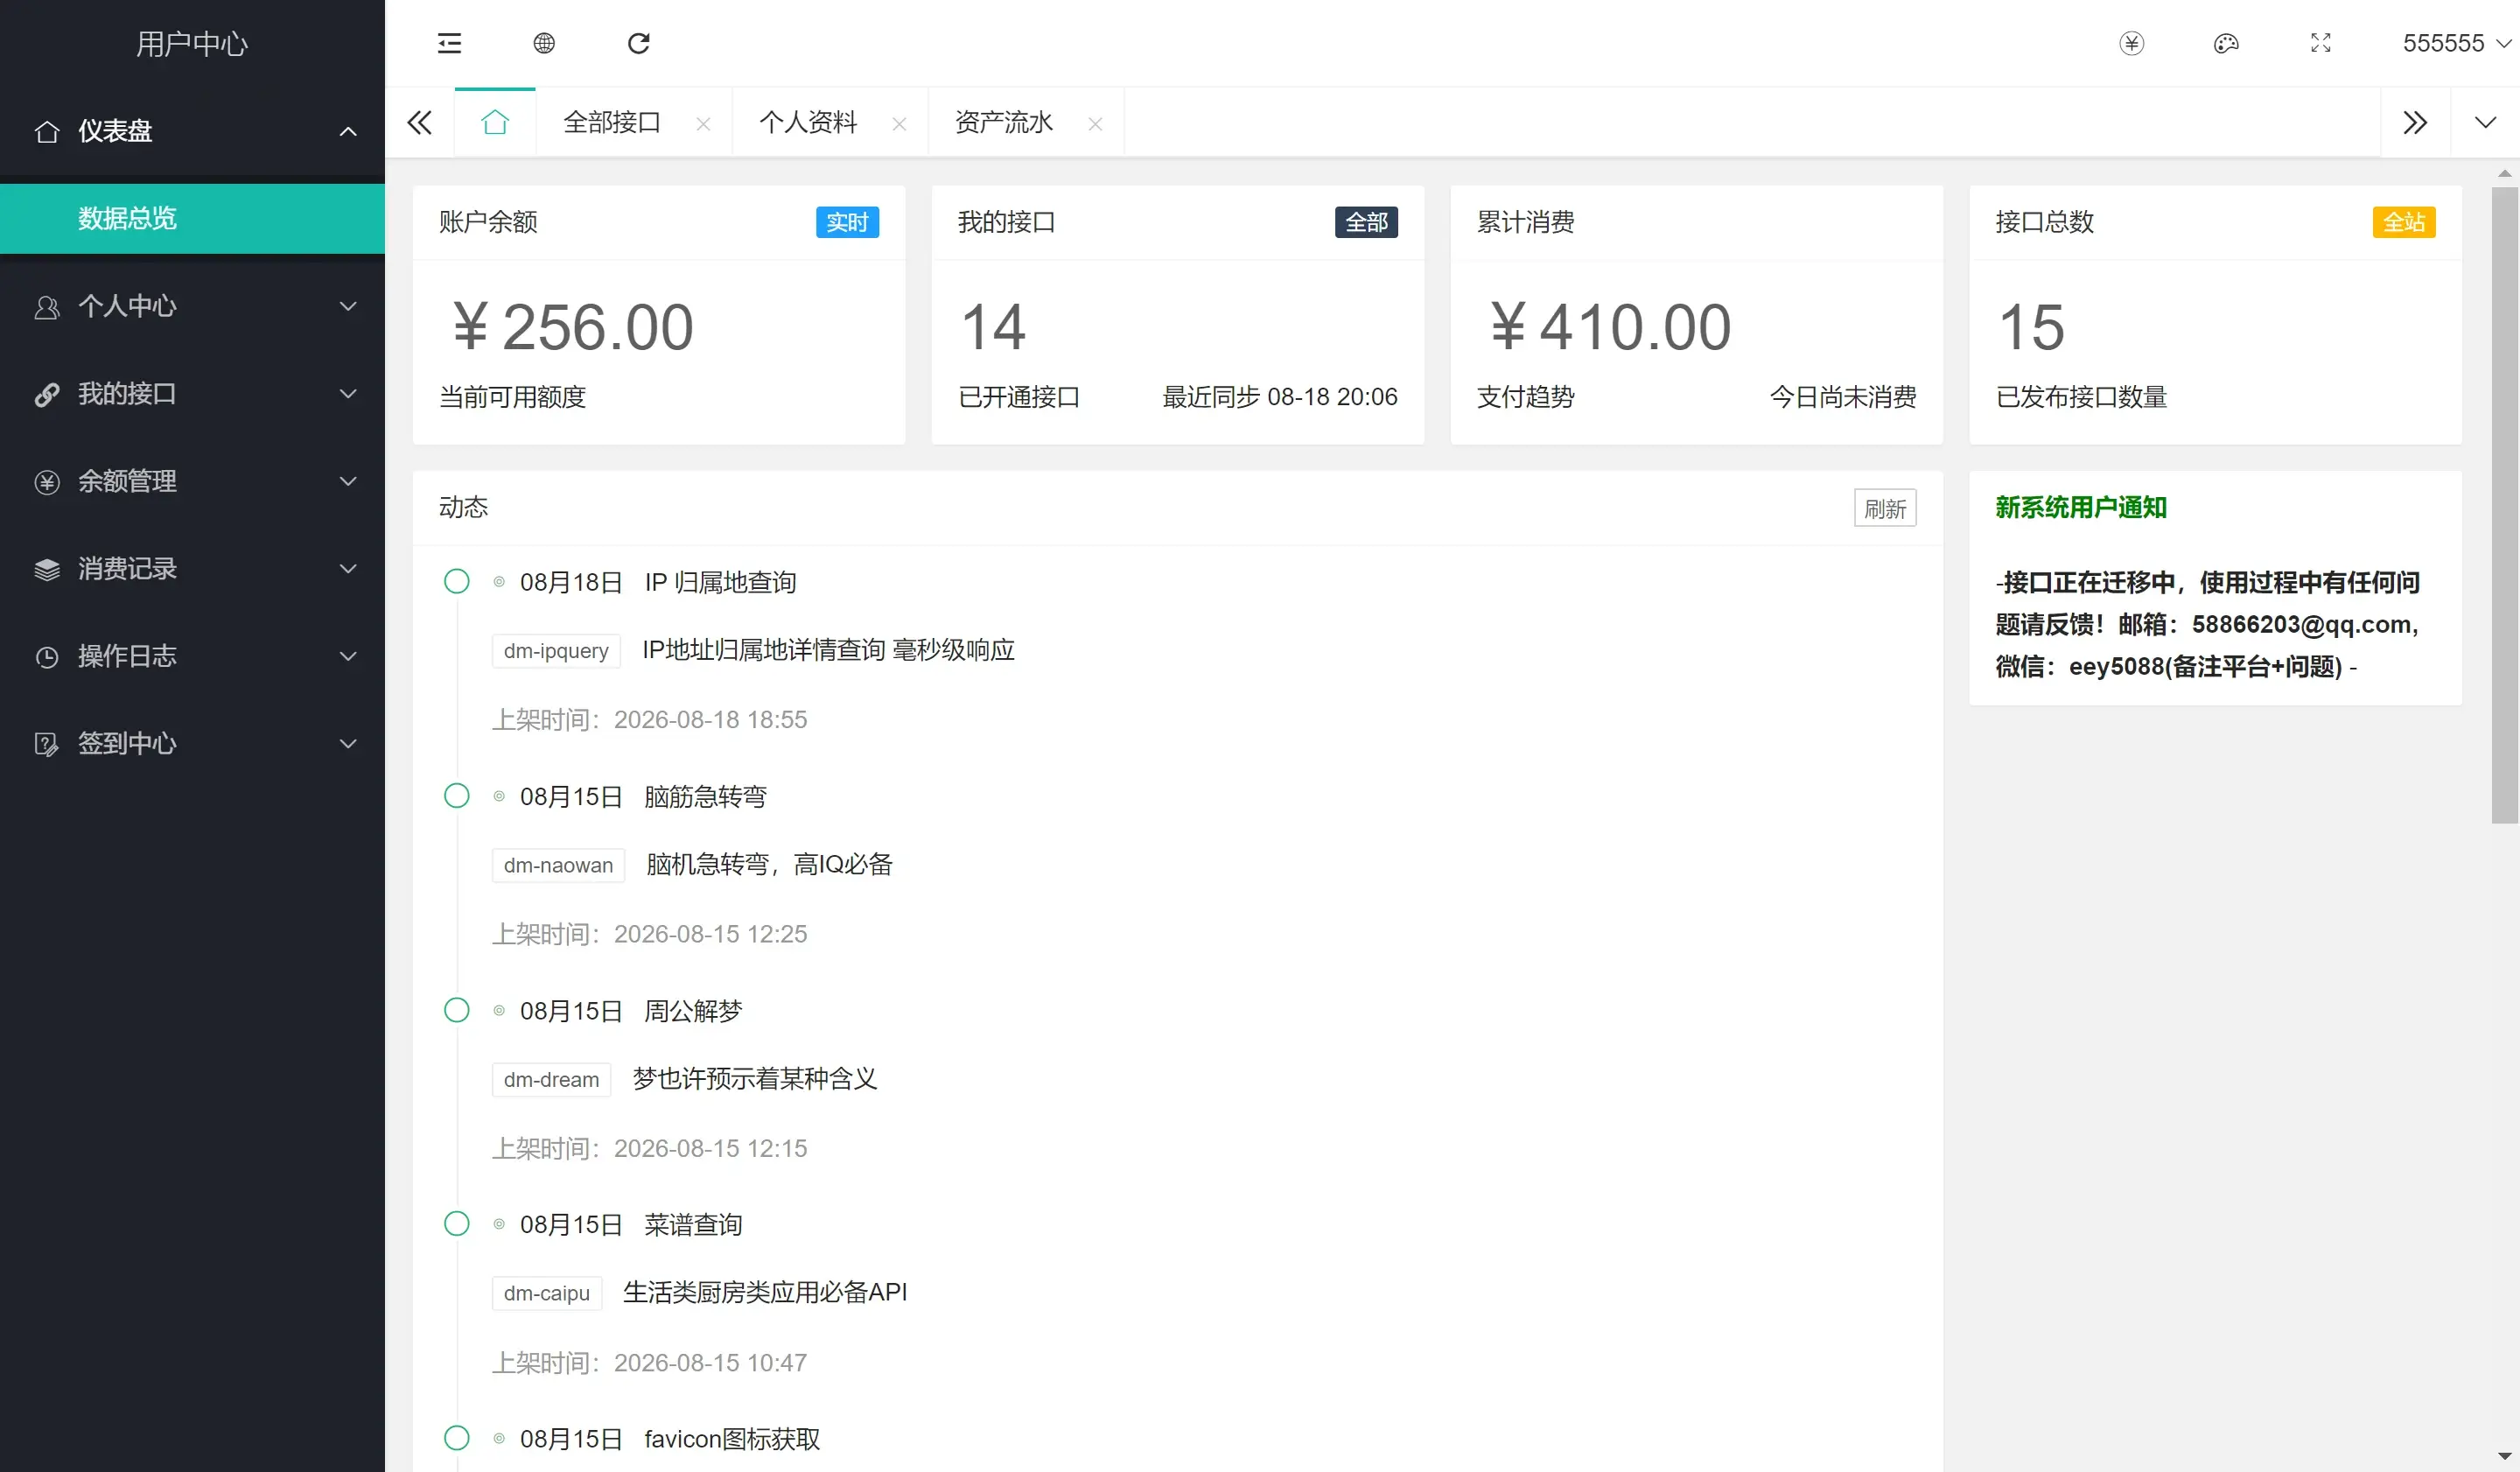Click the dm-ipquery tag

click(556, 651)
